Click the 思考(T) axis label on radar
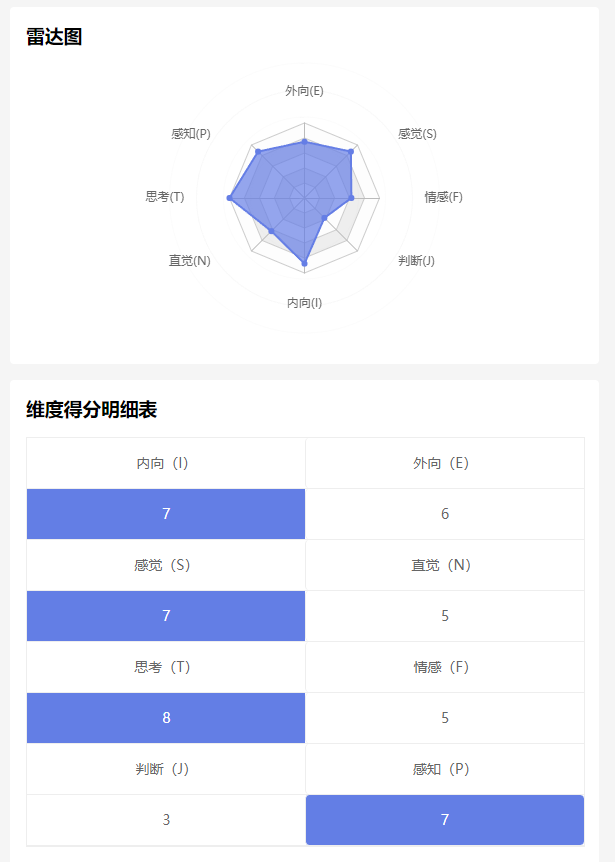The image size is (615, 862). coord(165,197)
